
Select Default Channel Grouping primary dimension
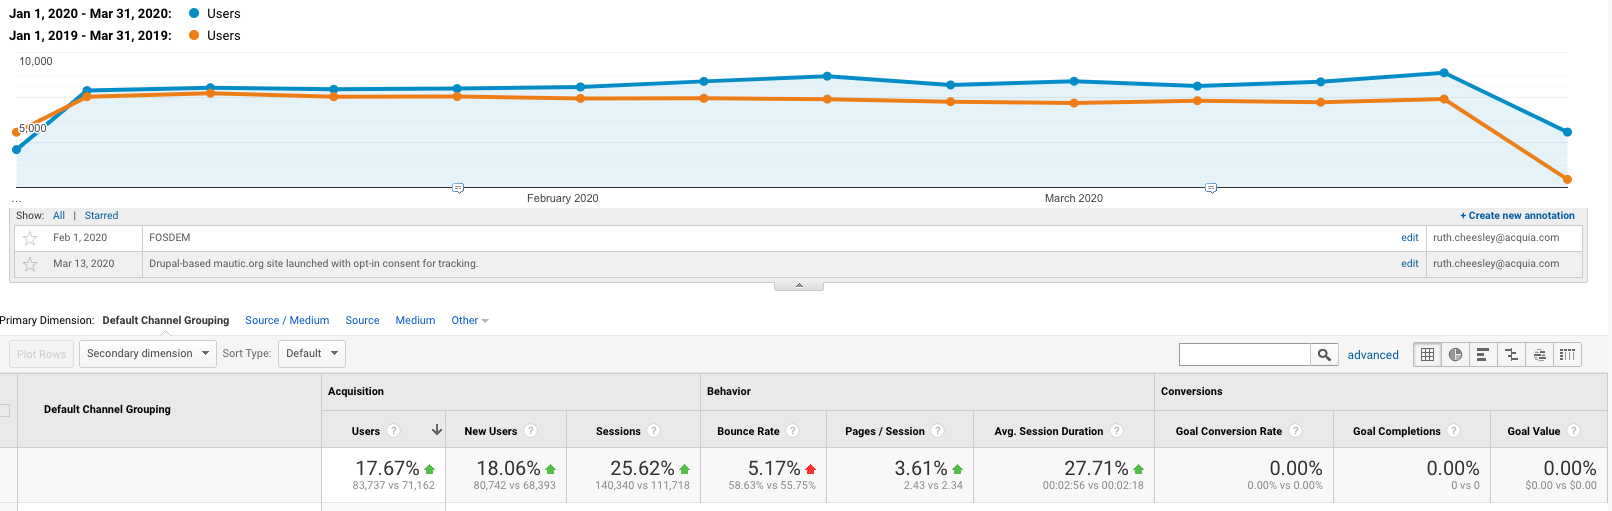(166, 321)
